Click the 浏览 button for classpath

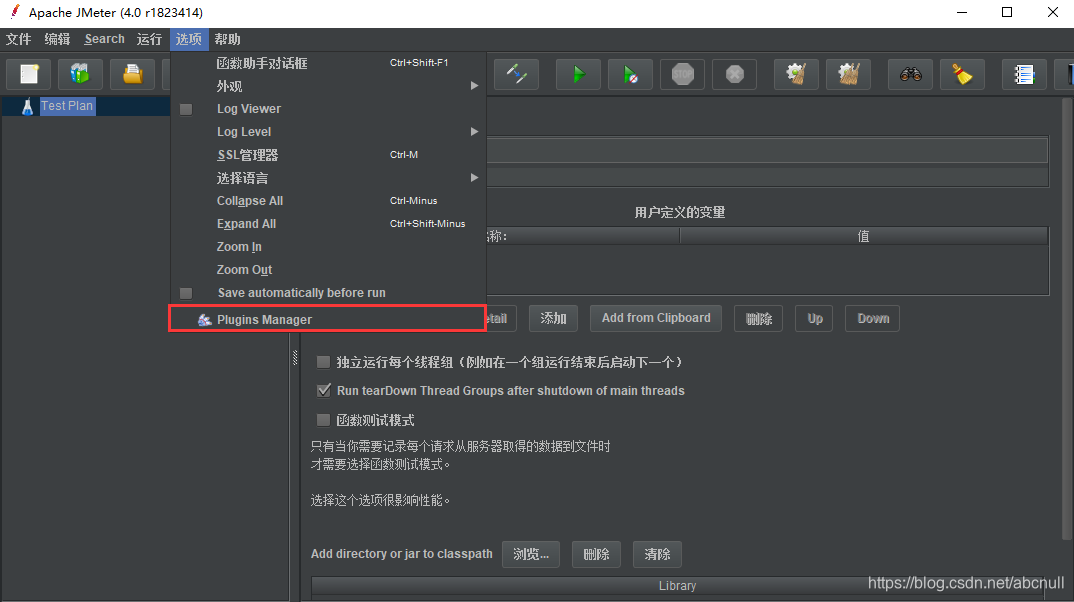pyautogui.click(x=531, y=554)
